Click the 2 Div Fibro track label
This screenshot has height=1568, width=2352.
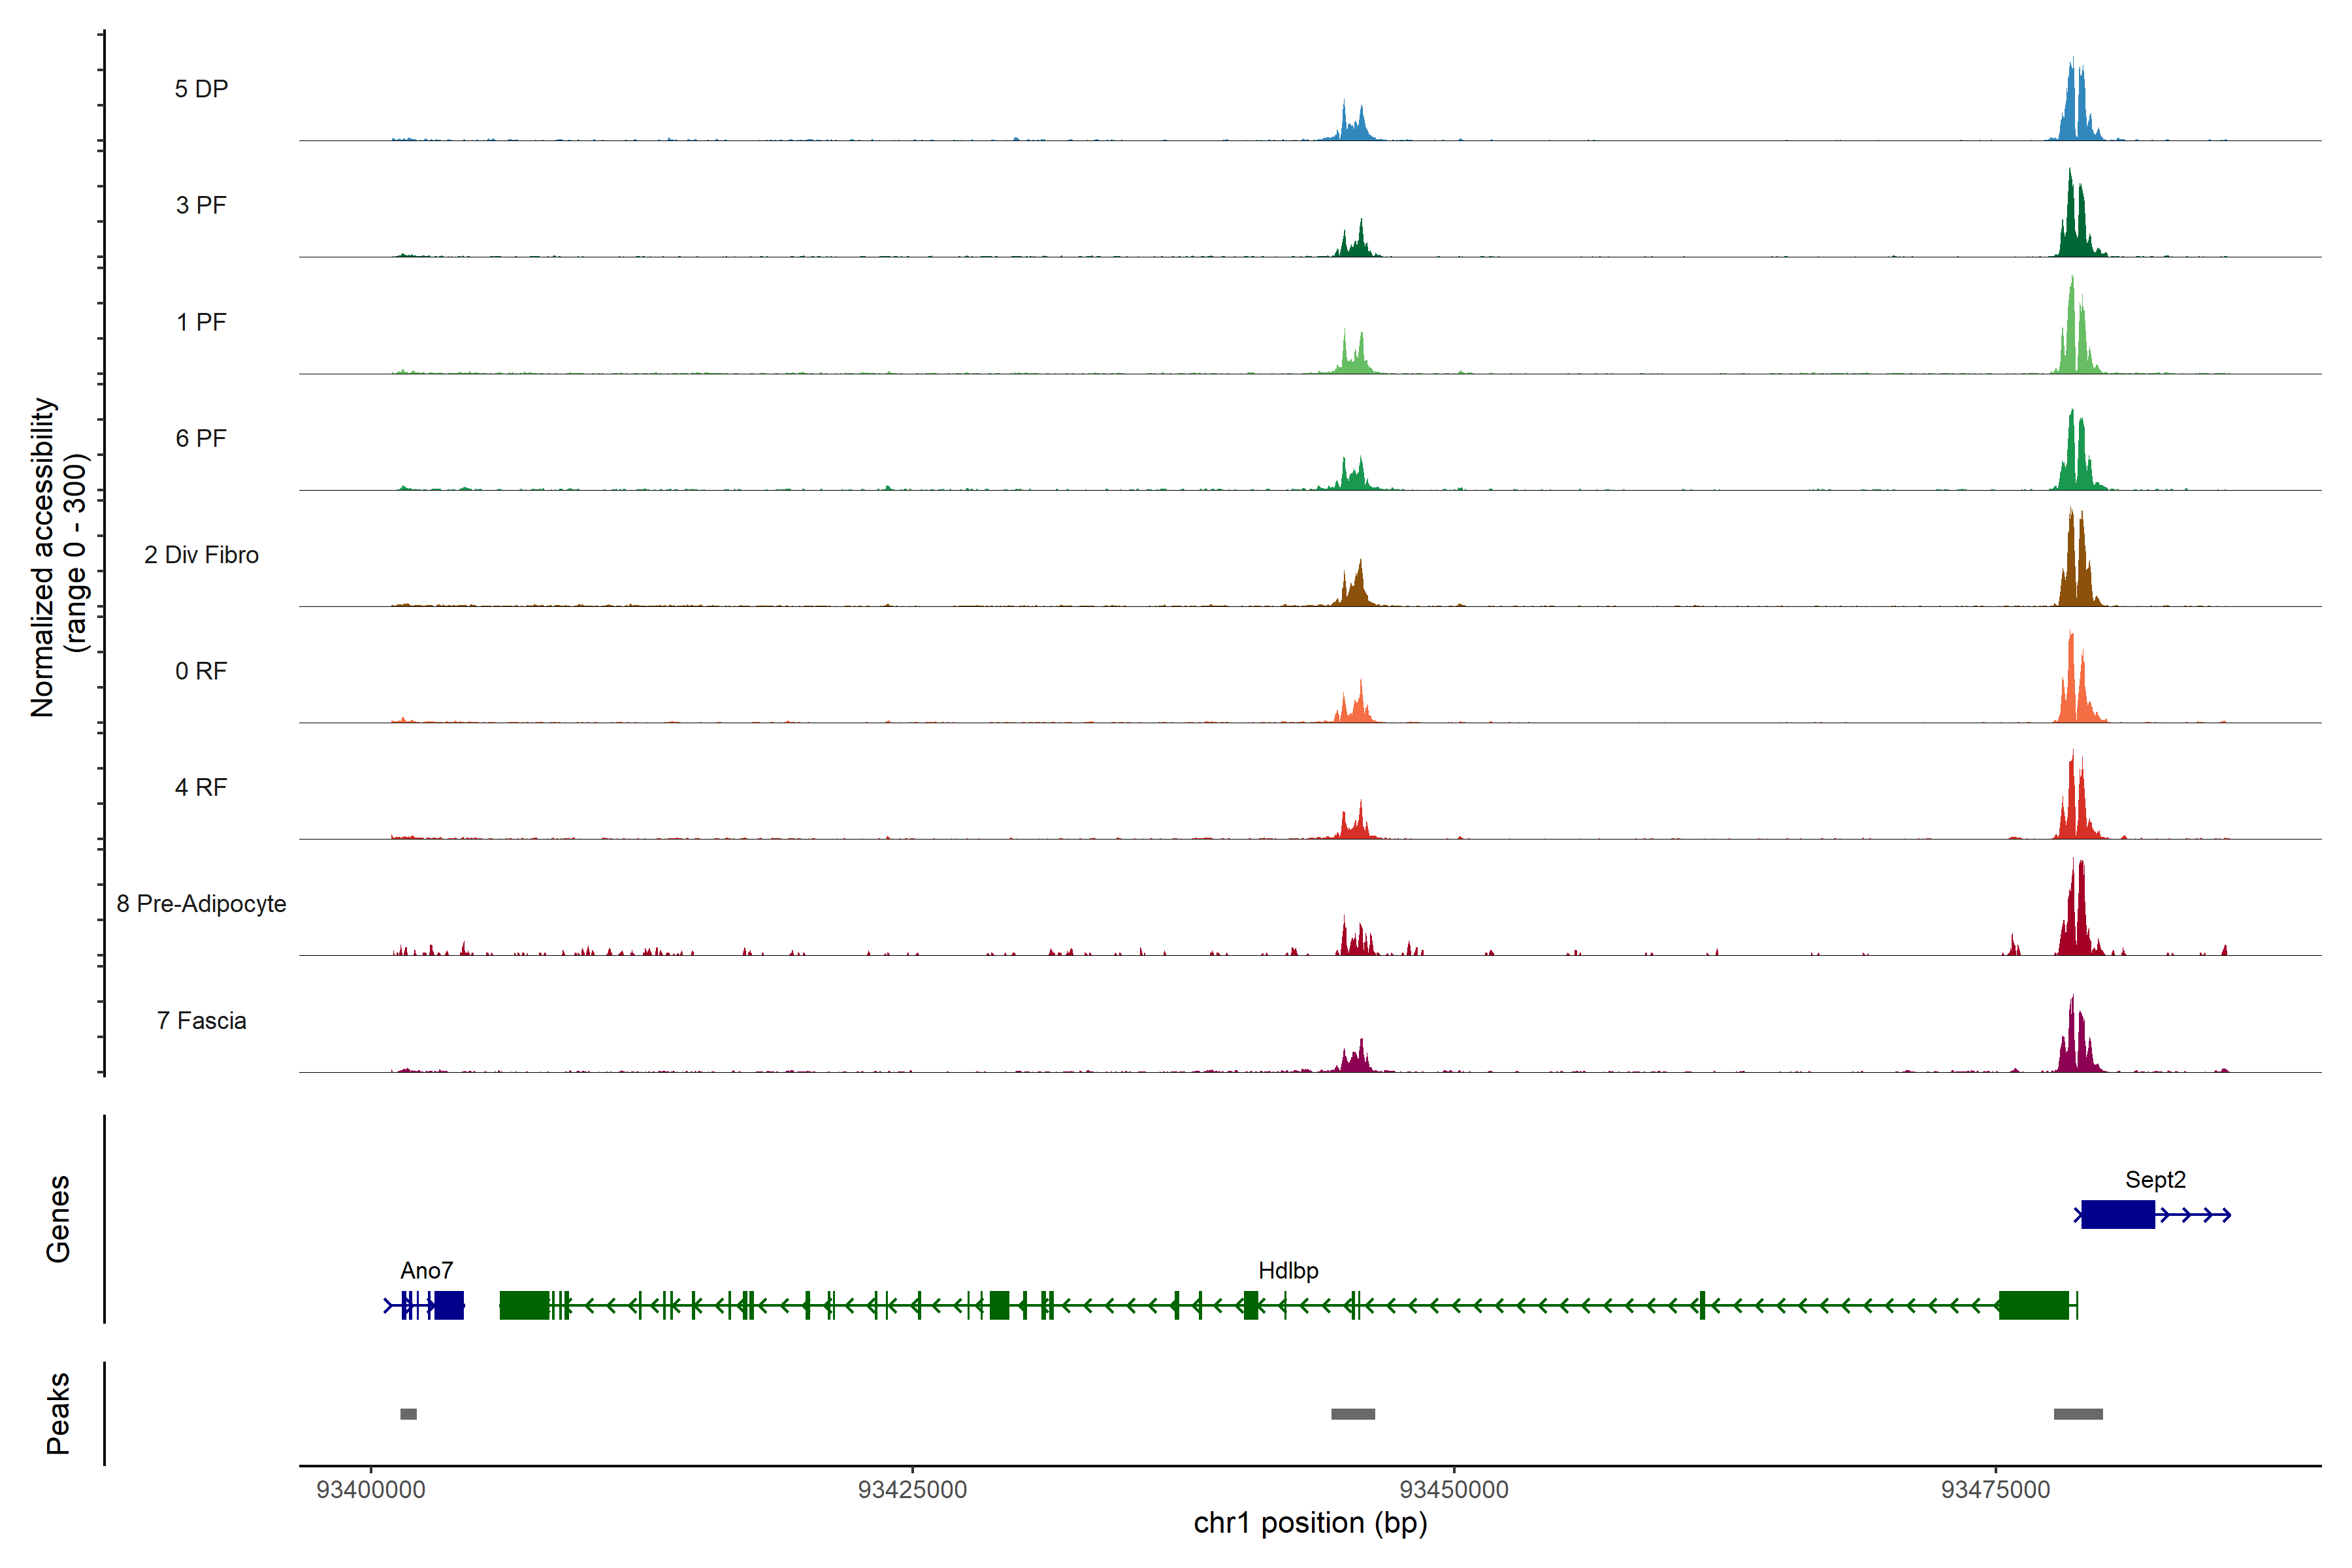point(201,555)
